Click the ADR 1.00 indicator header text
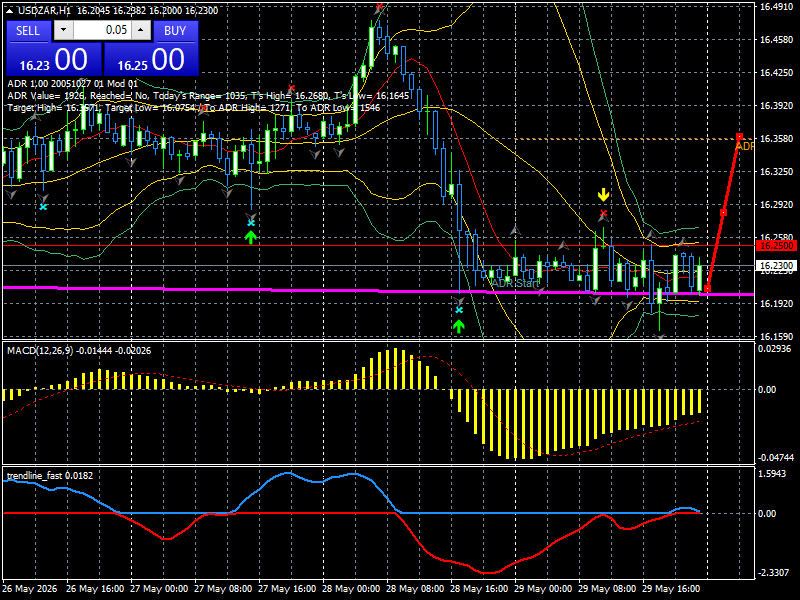 [x=72, y=84]
